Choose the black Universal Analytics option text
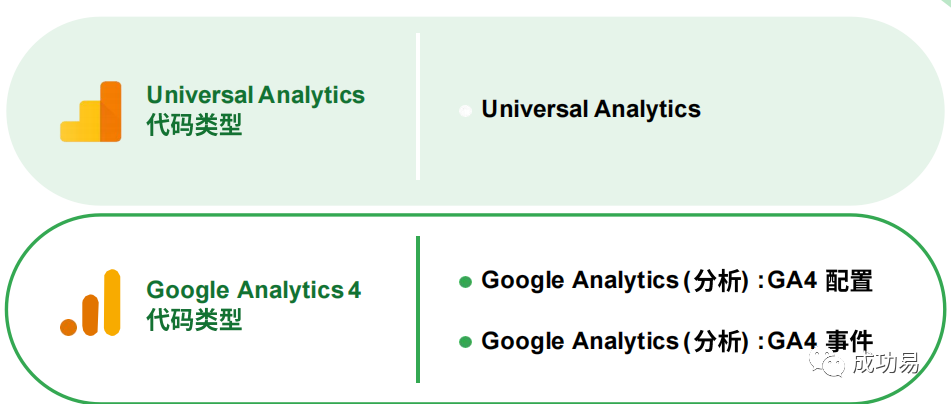Image resolution: width=951 pixels, height=404 pixels. pyautogui.click(x=591, y=109)
